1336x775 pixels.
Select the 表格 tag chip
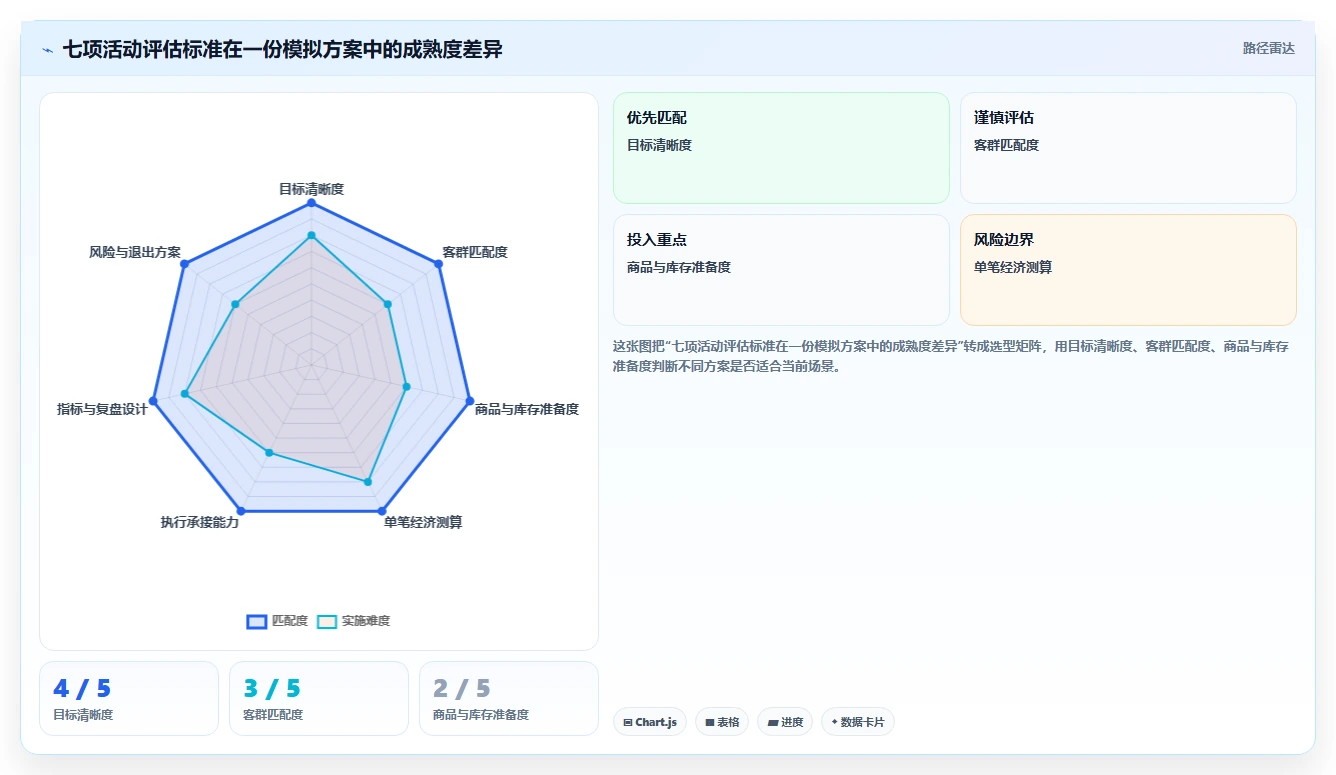click(x=722, y=722)
